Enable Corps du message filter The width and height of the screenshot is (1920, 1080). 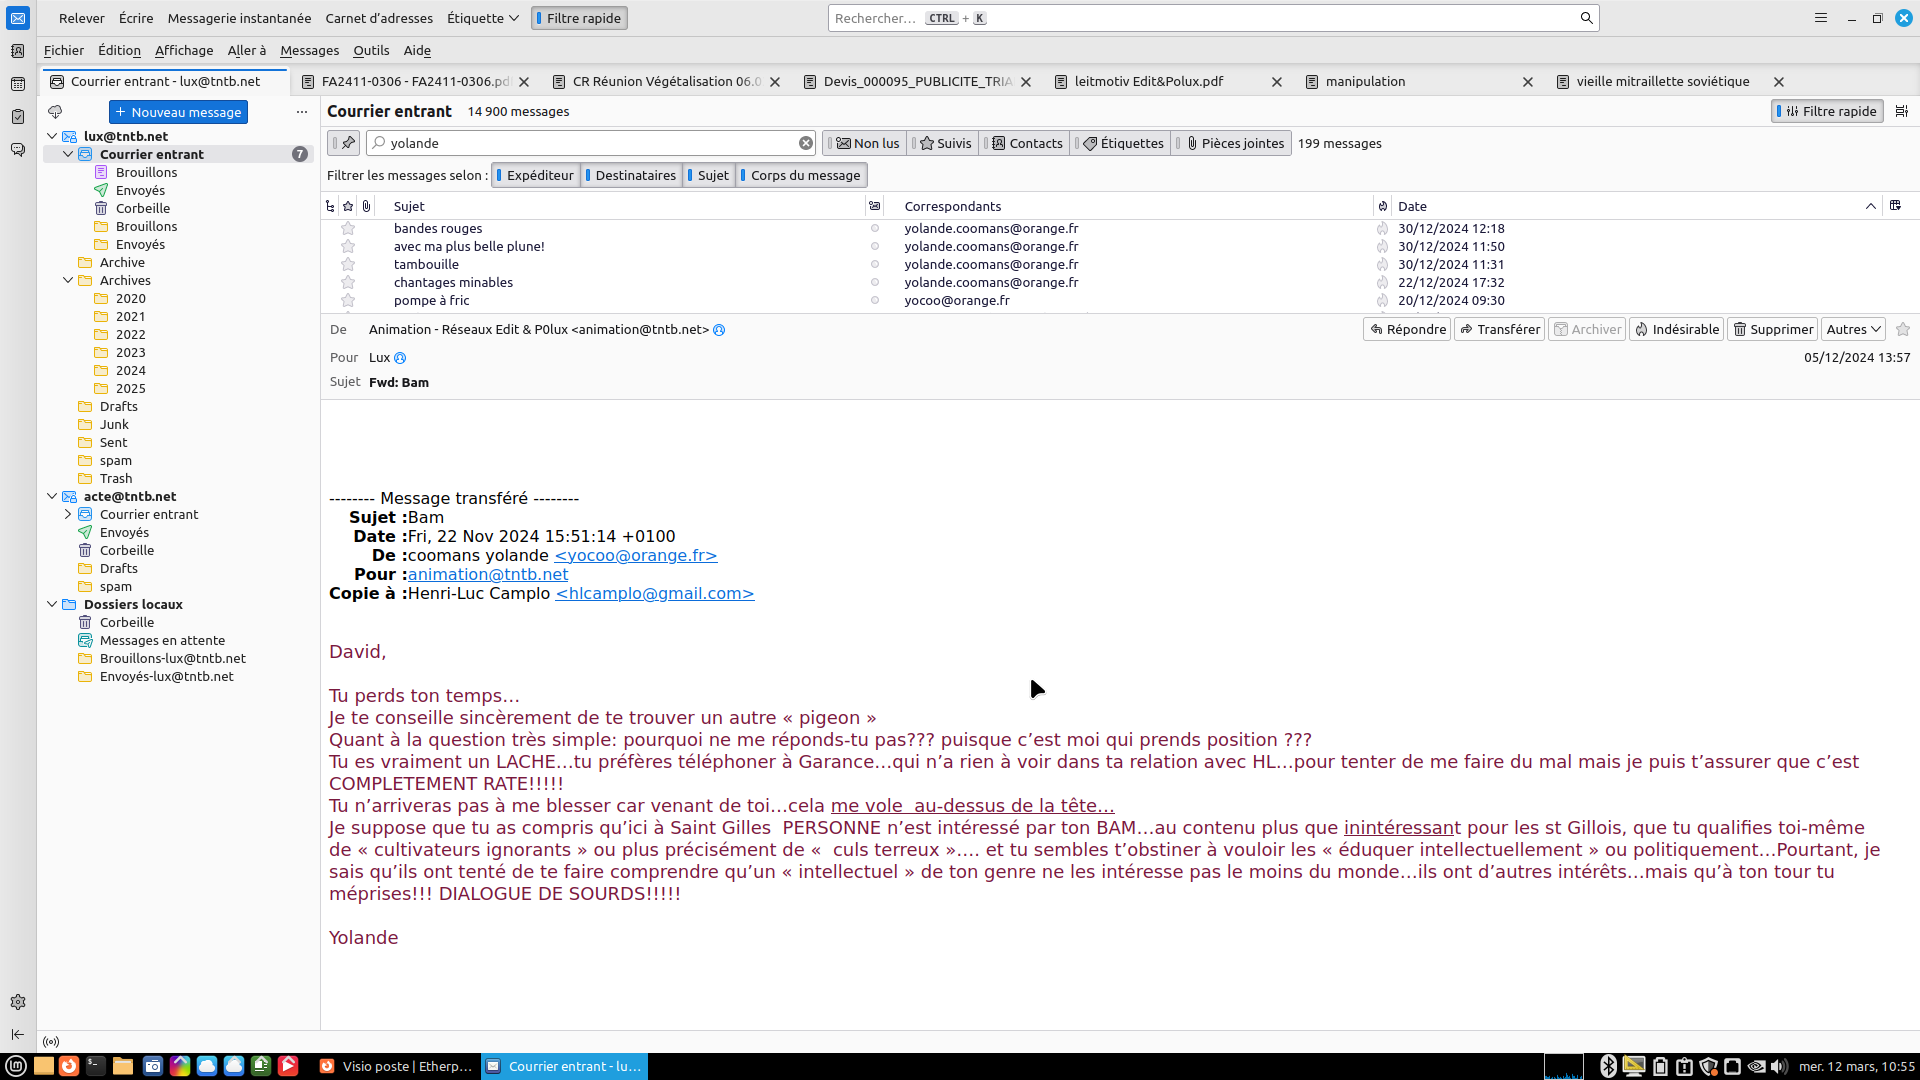pyautogui.click(x=803, y=175)
